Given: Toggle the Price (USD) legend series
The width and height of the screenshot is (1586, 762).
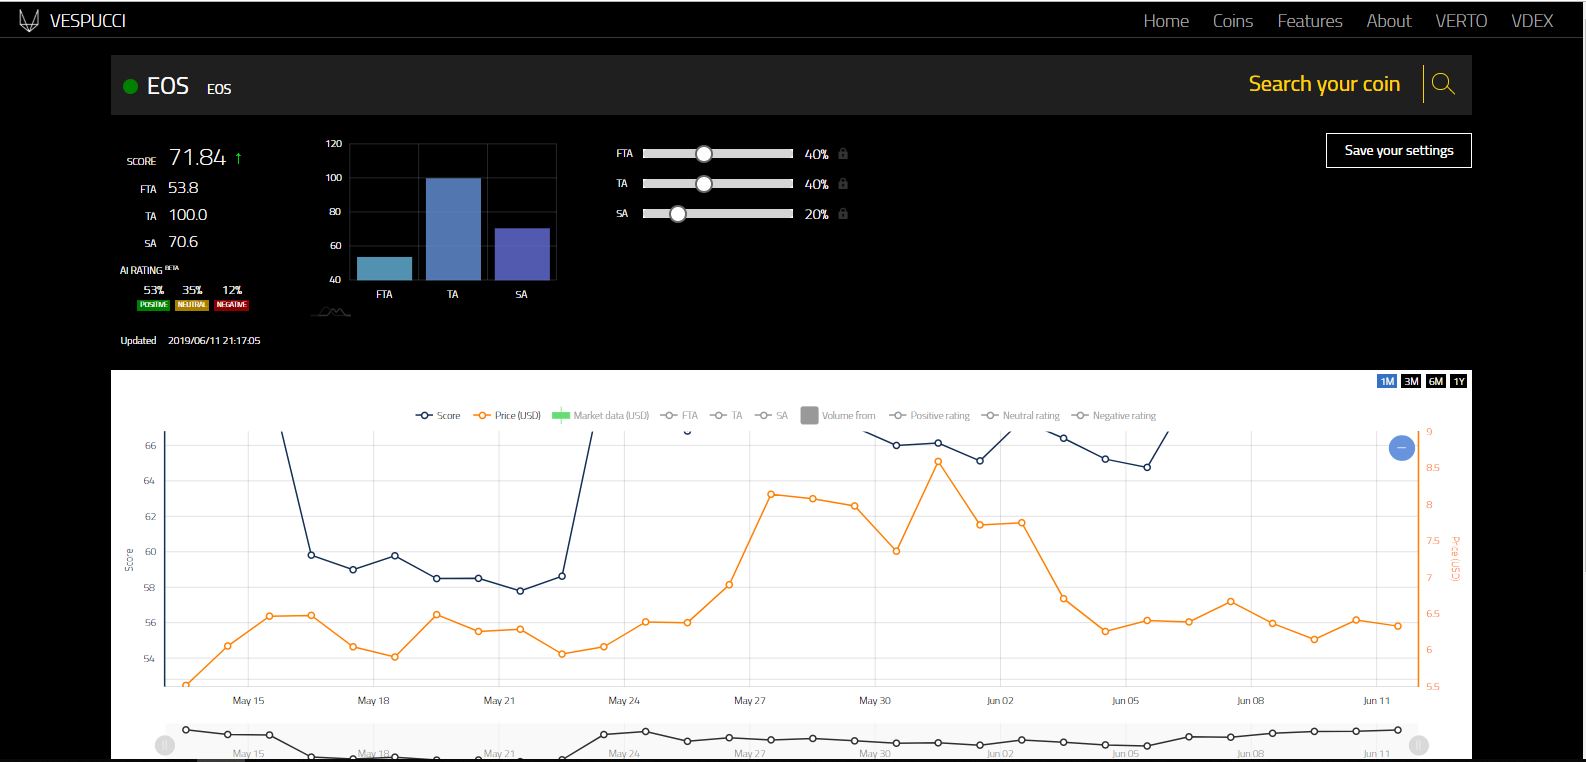Looking at the screenshot, I should point(507,415).
